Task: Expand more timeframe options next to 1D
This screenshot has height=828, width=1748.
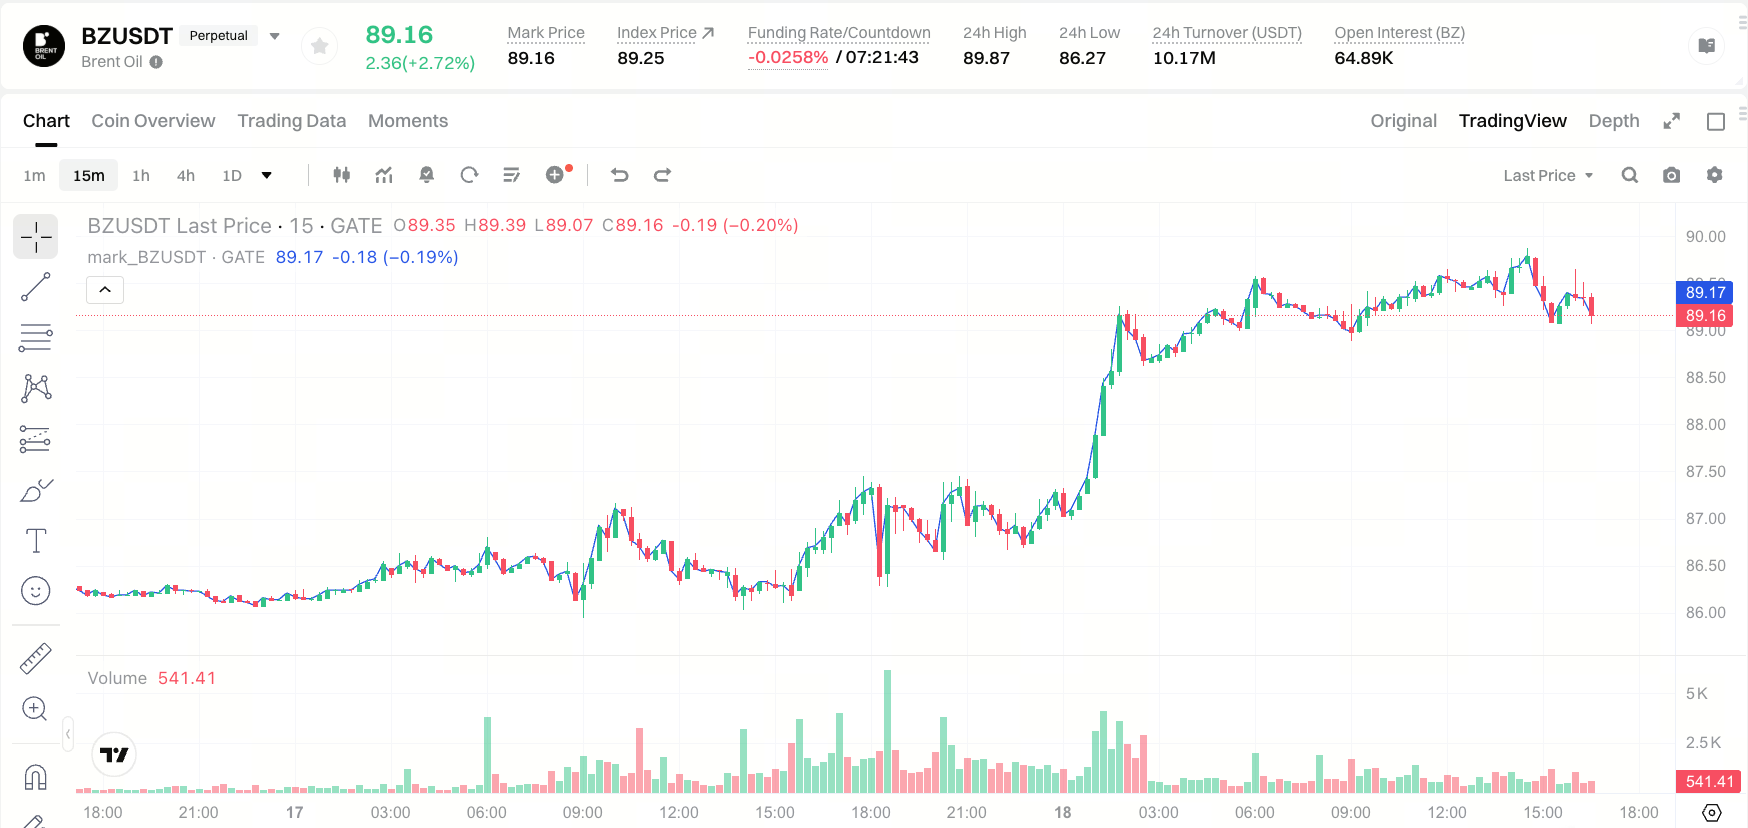Action: click(x=267, y=175)
